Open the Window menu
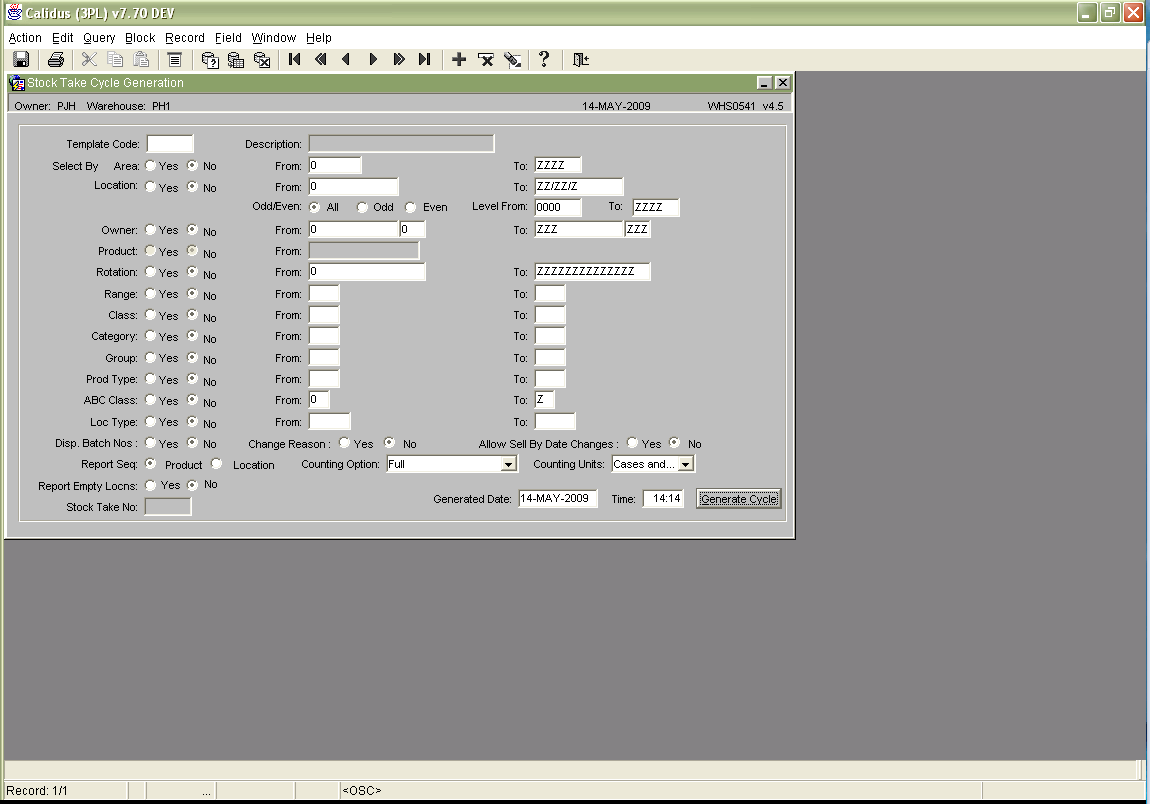This screenshot has width=1150, height=804. (274, 37)
